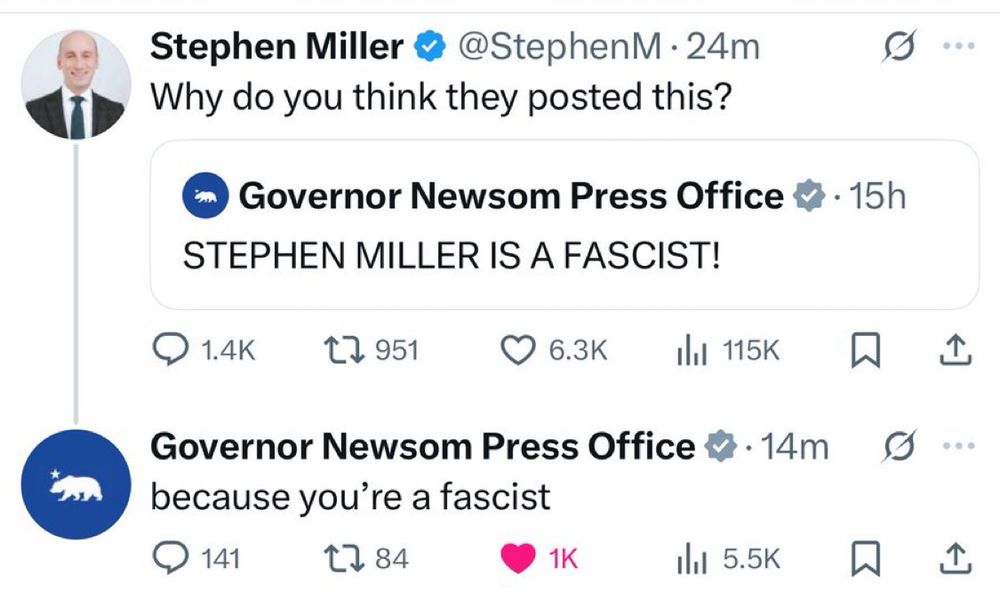Open Stephen Miller's profile picture
The height and width of the screenshot is (607, 1000).
[77, 85]
